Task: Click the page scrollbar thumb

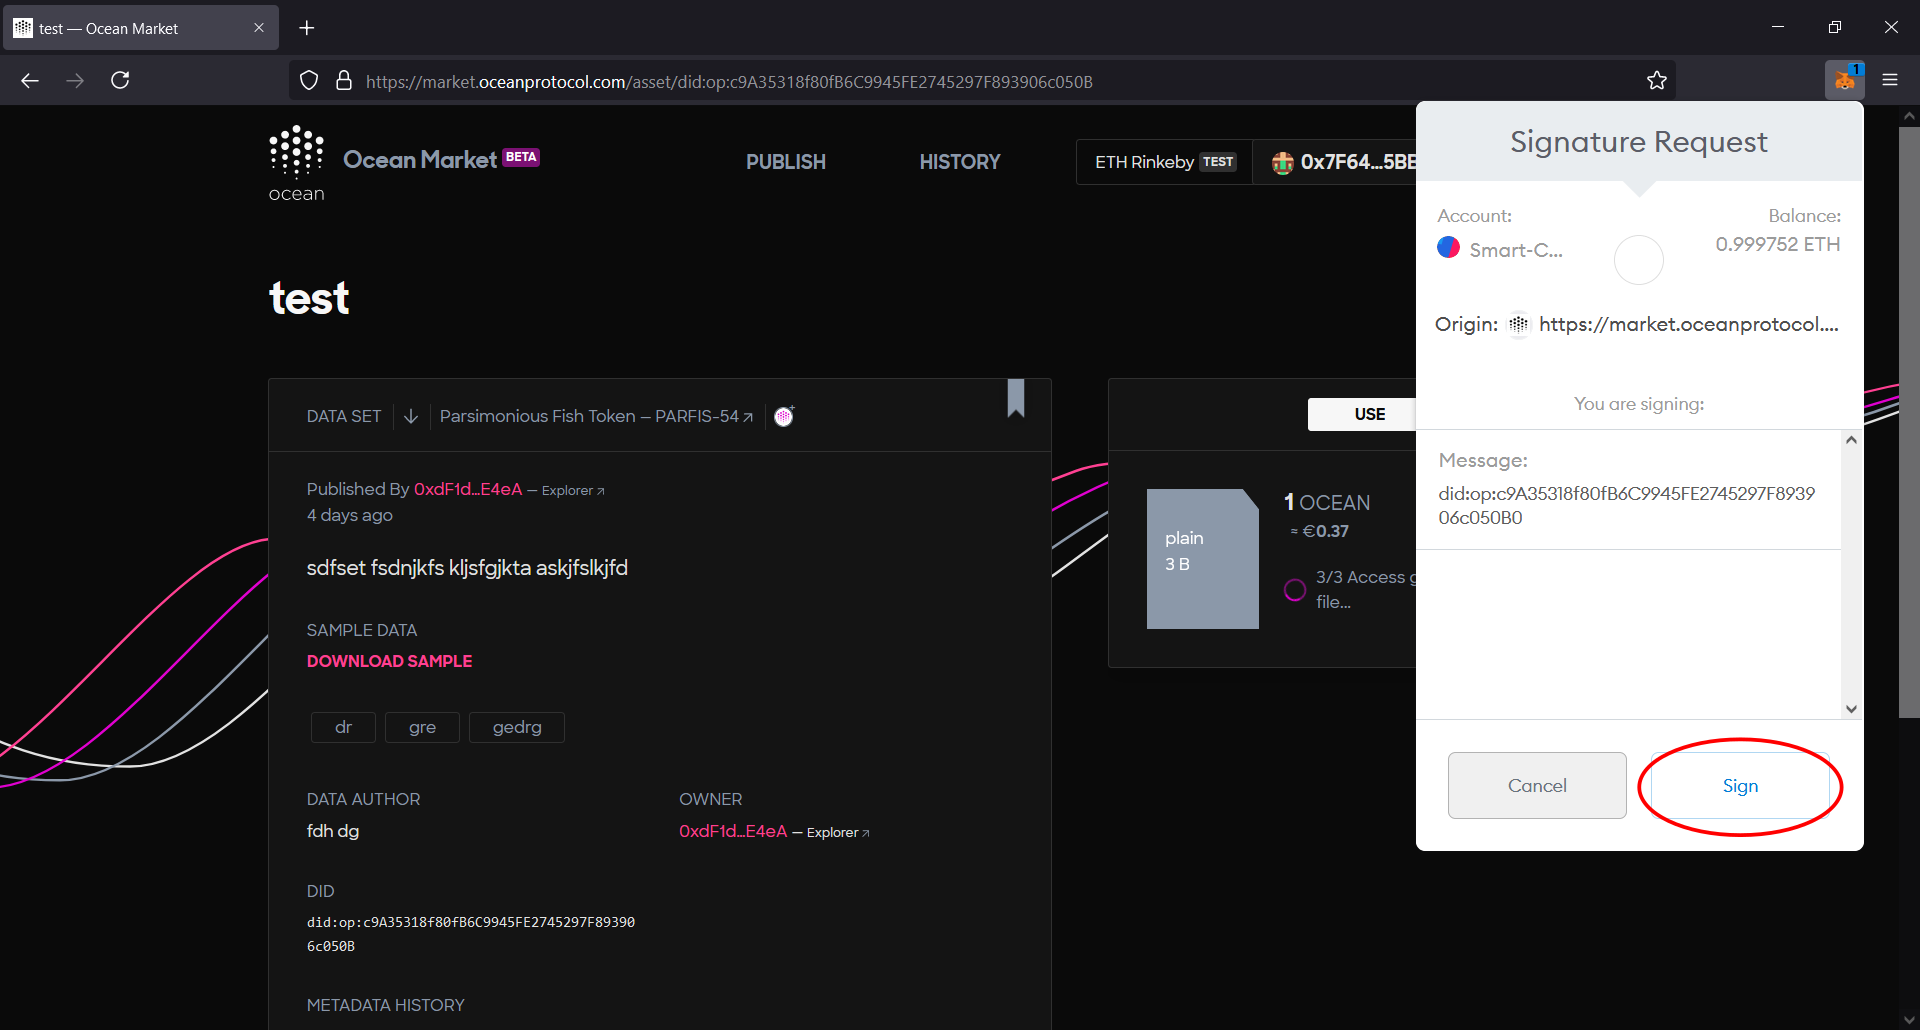Action: coord(1909,422)
